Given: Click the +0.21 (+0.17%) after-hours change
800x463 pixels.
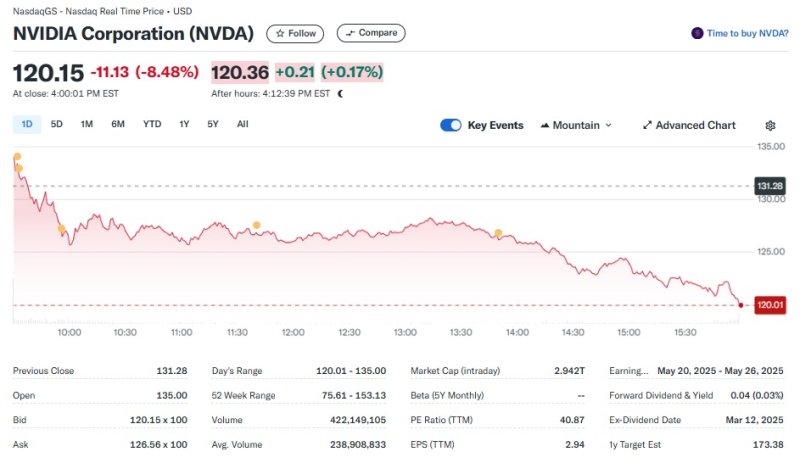Looking at the screenshot, I should [329, 72].
